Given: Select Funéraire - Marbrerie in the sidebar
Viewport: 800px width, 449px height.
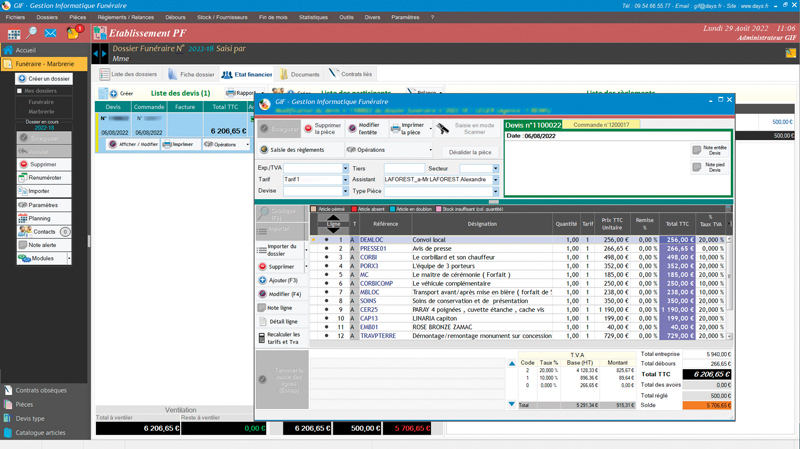Looking at the screenshot, I should click(x=44, y=64).
